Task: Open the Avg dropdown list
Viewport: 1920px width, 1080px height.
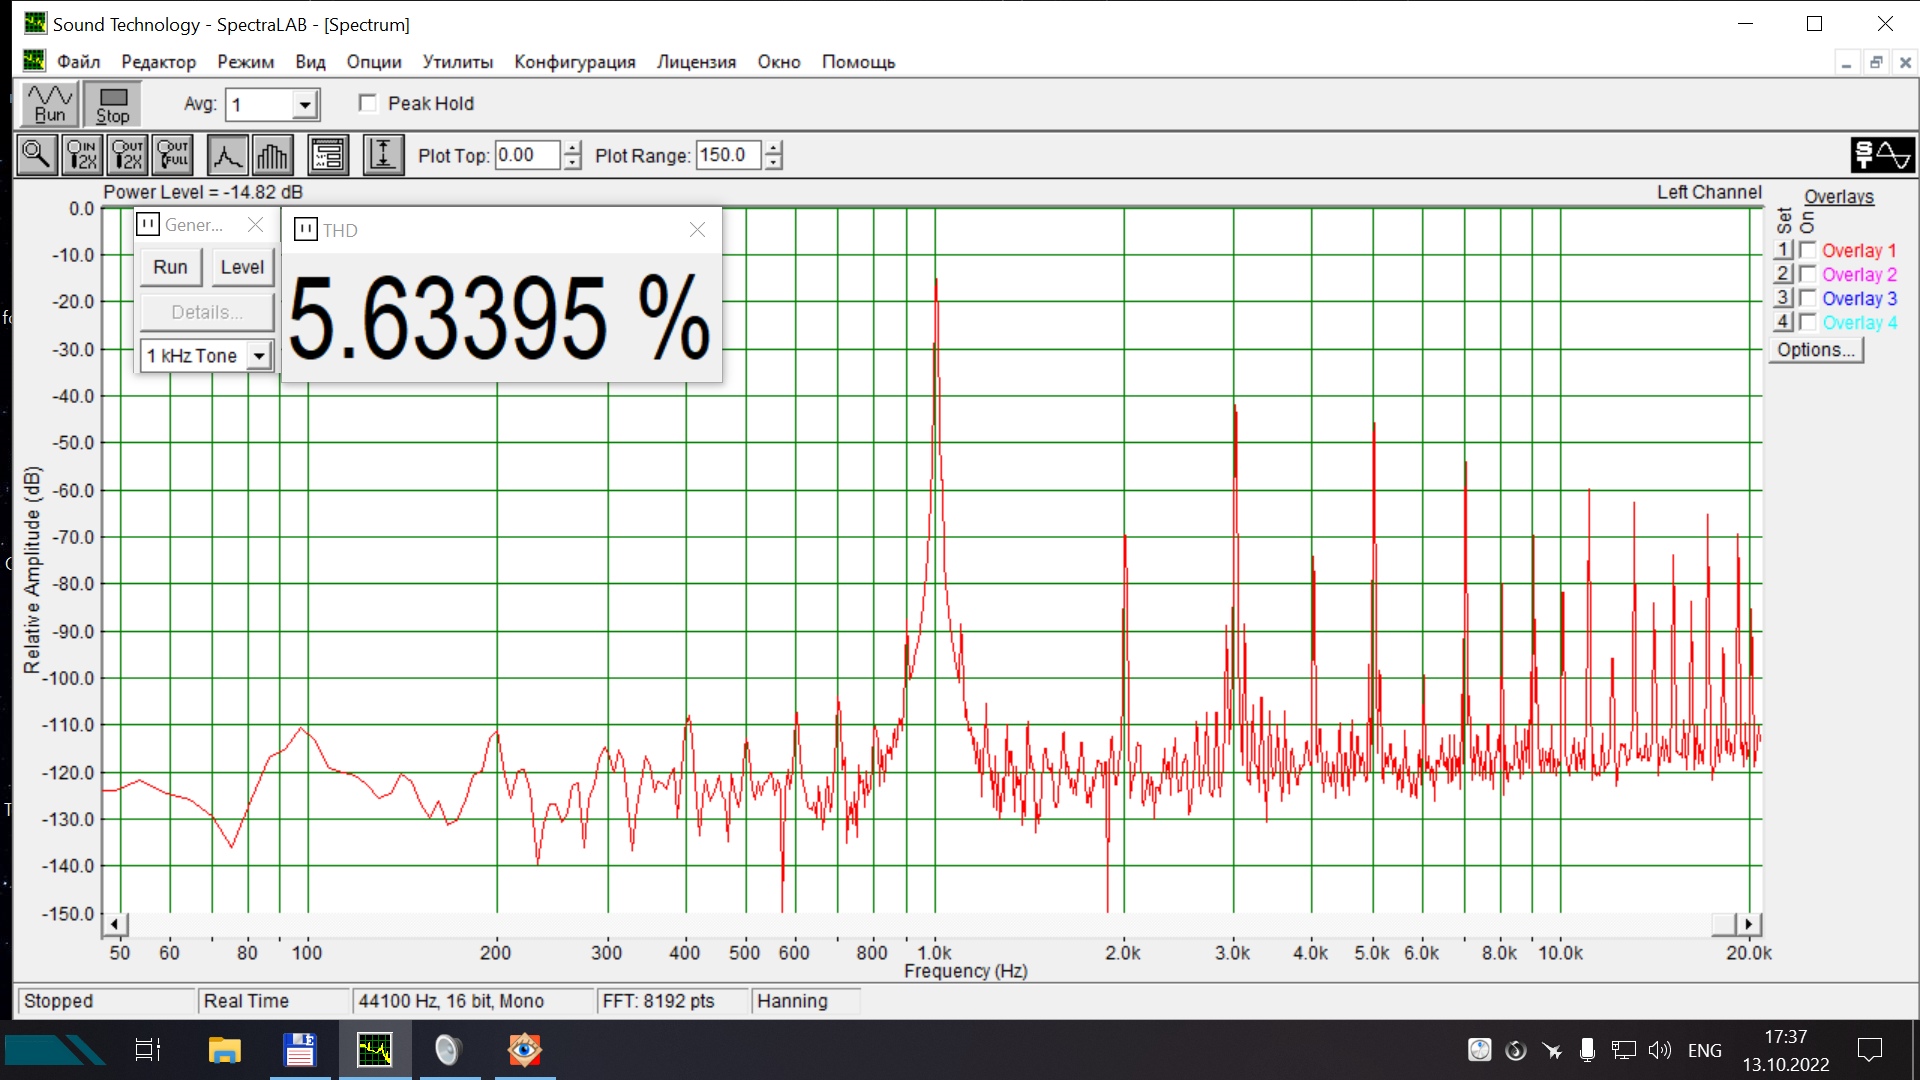Action: (x=305, y=105)
